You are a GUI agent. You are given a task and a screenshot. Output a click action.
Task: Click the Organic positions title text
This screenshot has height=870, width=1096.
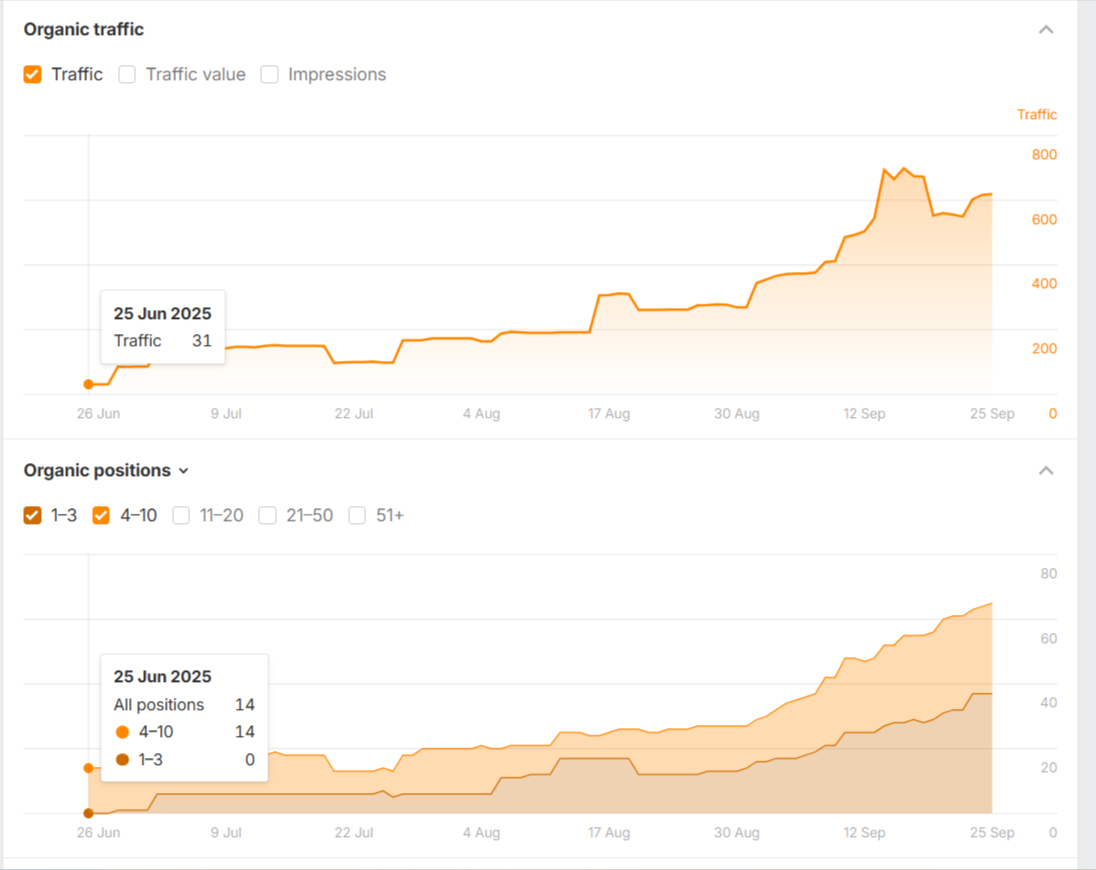97,470
